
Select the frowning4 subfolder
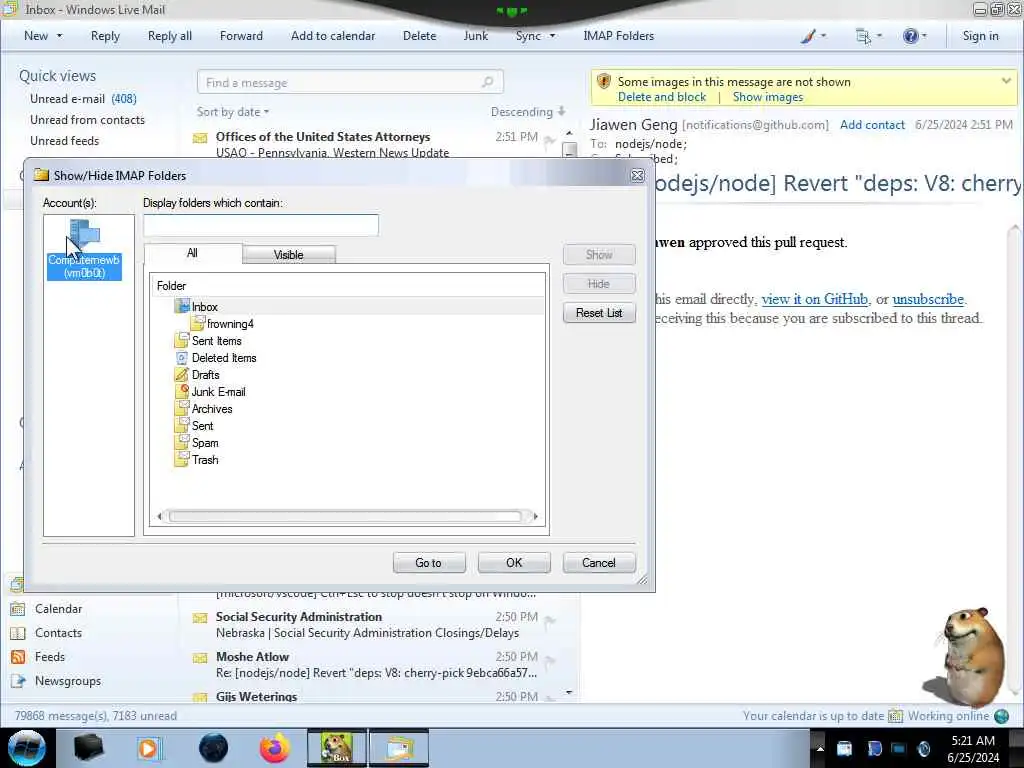click(x=229, y=324)
